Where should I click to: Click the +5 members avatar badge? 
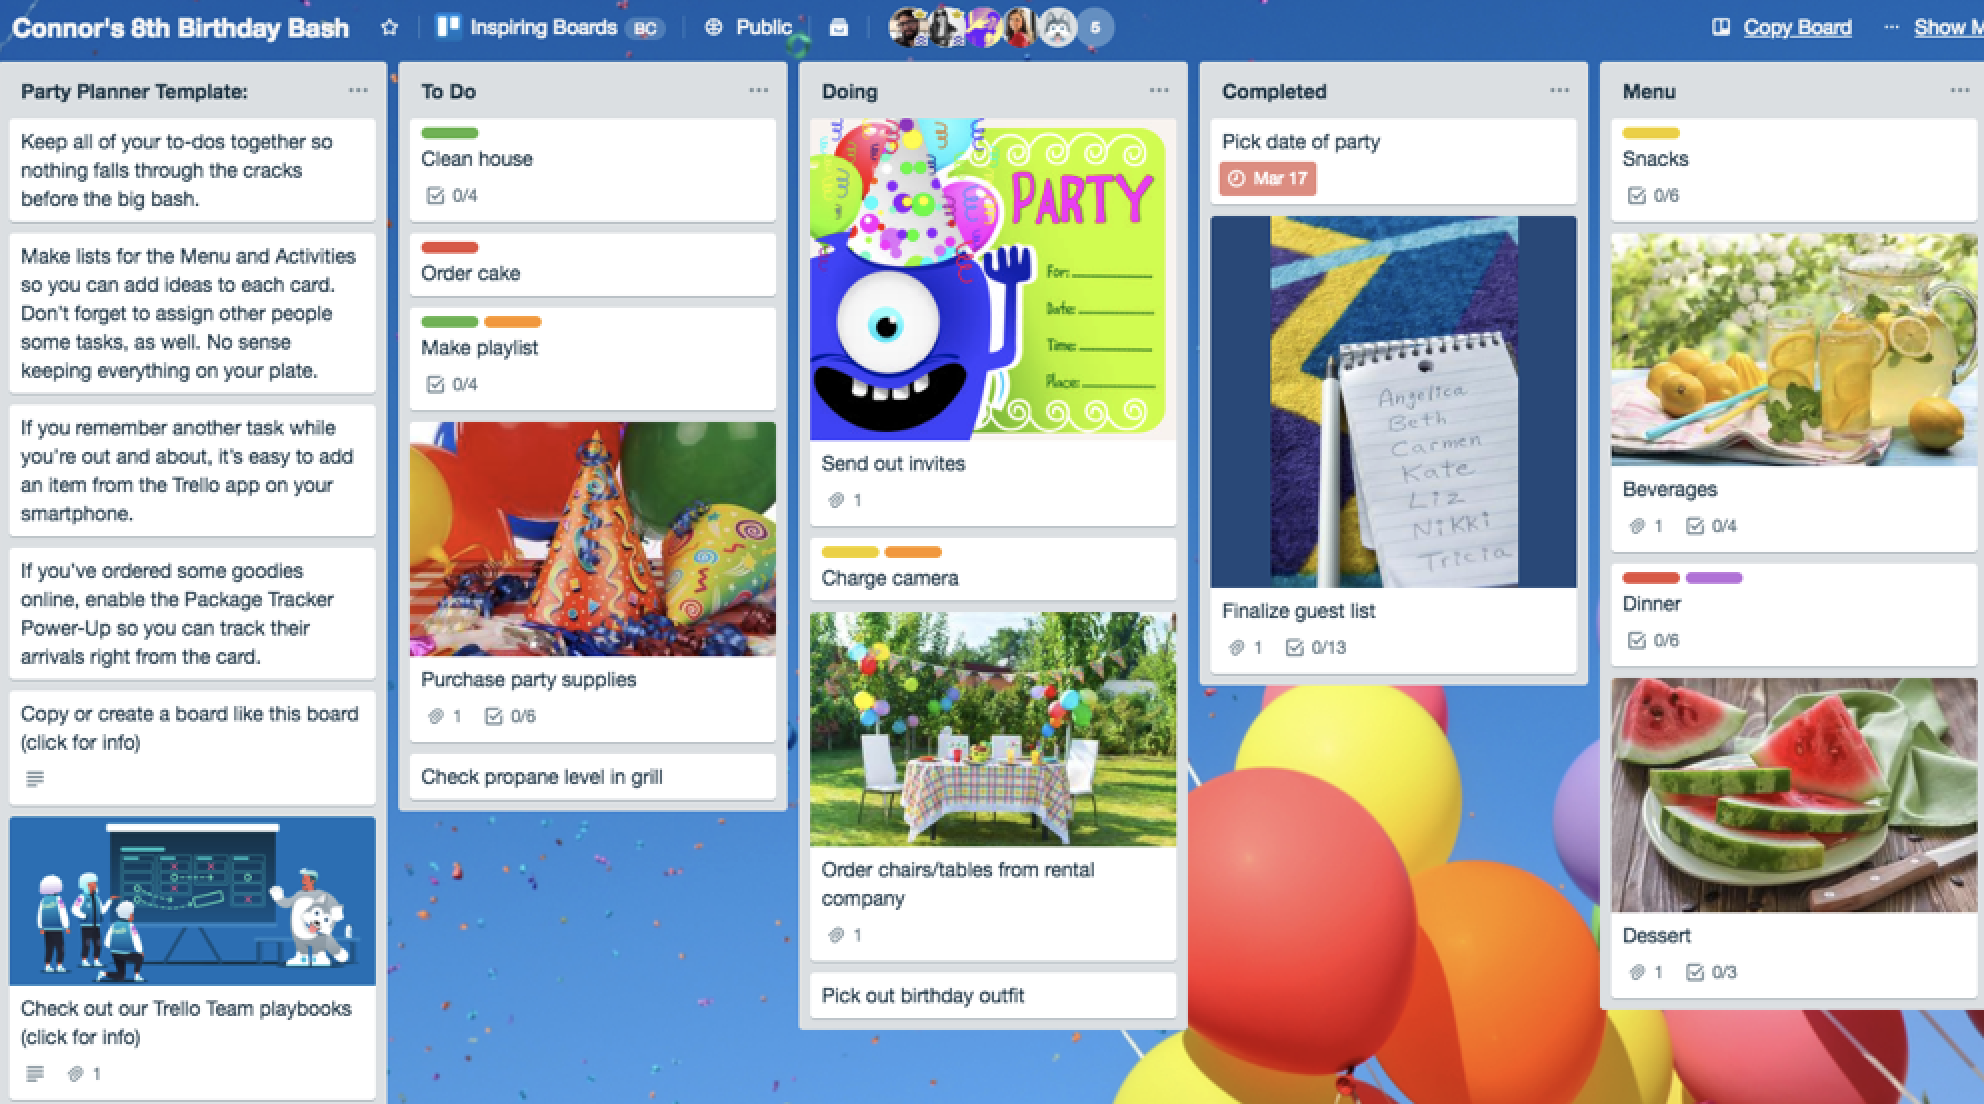(1095, 28)
